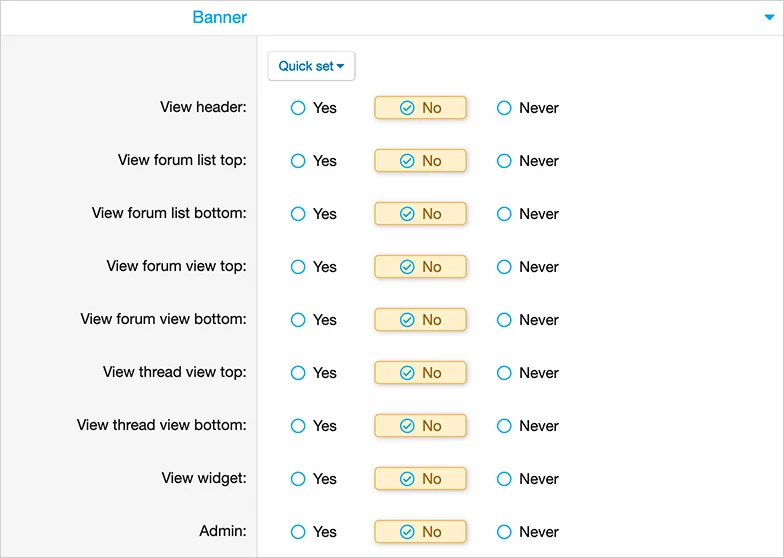
Task: Choose Never for View thread view bottom
Action: click(504, 426)
